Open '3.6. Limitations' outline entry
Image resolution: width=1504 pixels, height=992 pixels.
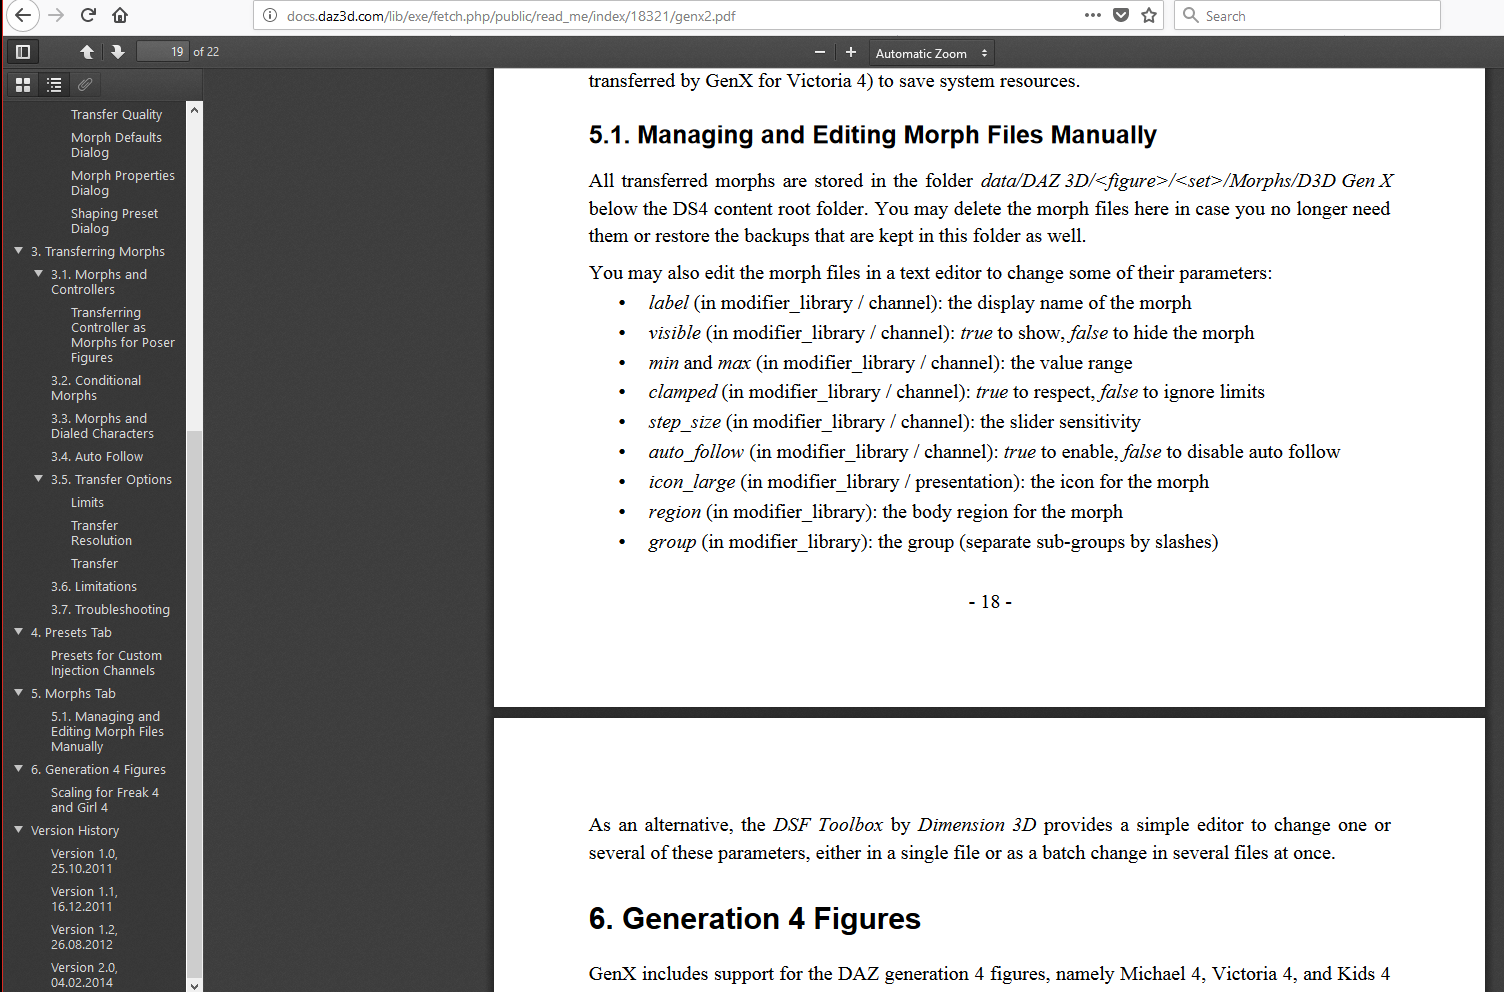click(x=94, y=587)
